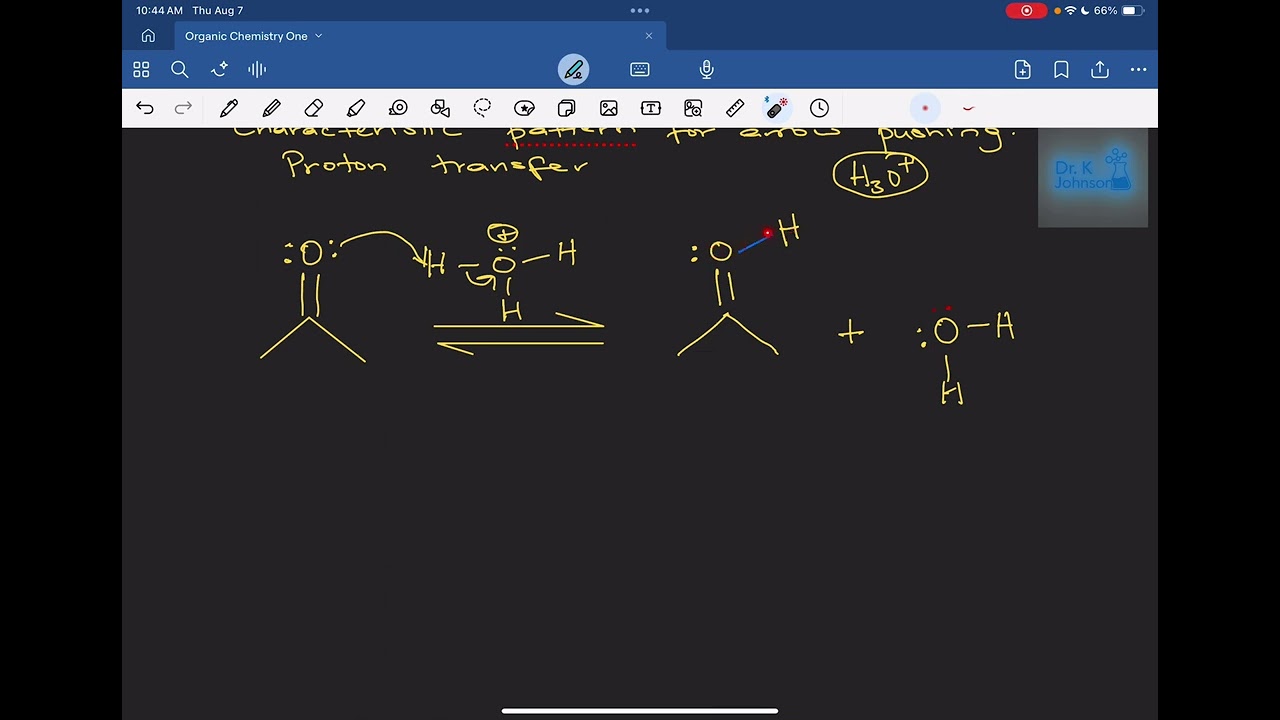
Task: Select the Tape tool
Action: coord(398,108)
